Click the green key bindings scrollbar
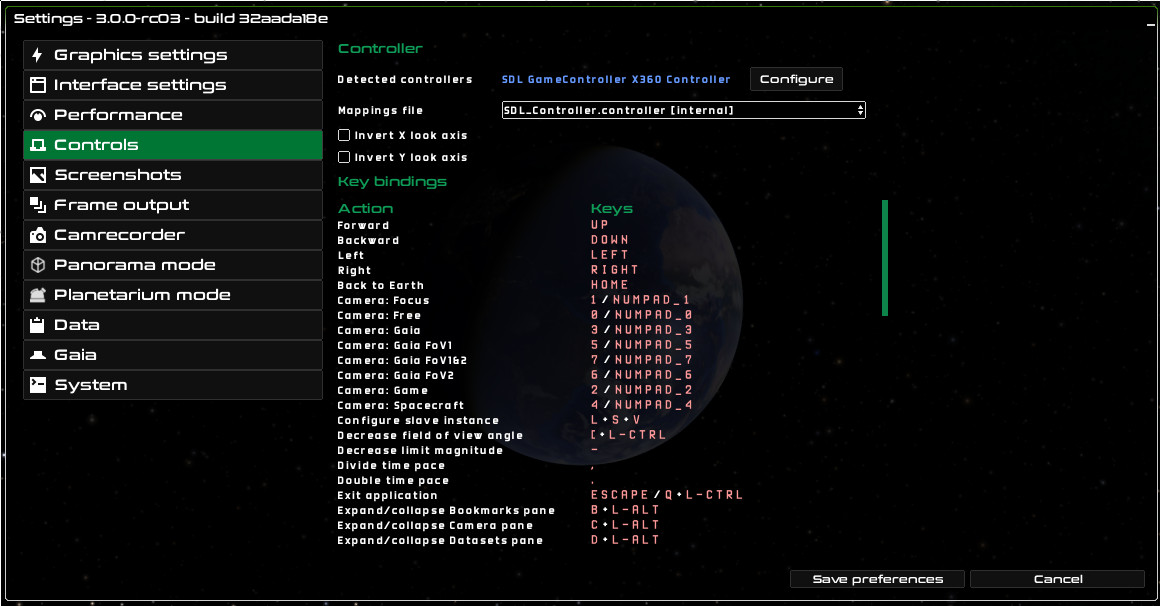 [x=885, y=258]
